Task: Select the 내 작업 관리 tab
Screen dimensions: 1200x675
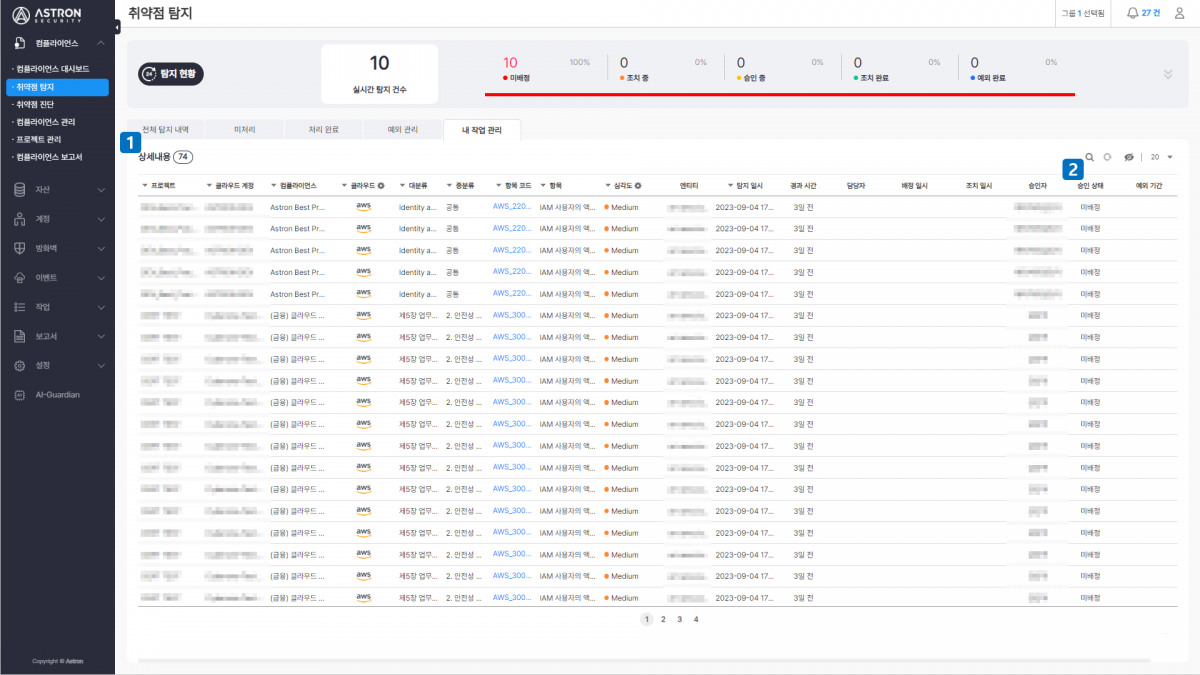Action: pyautogui.click(x=482, y=130)
